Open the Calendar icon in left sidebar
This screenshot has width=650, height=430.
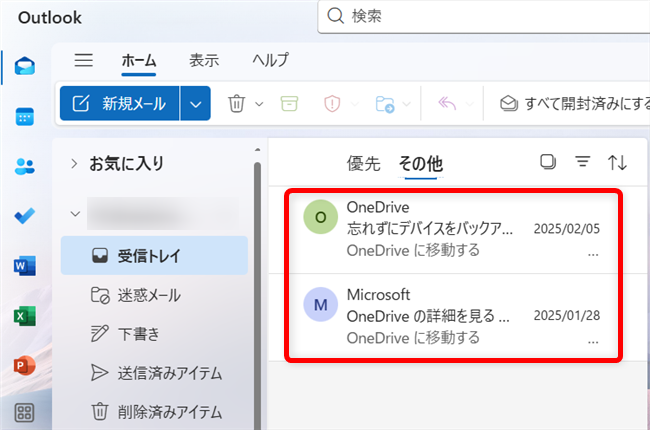click(x=25, y=116)
